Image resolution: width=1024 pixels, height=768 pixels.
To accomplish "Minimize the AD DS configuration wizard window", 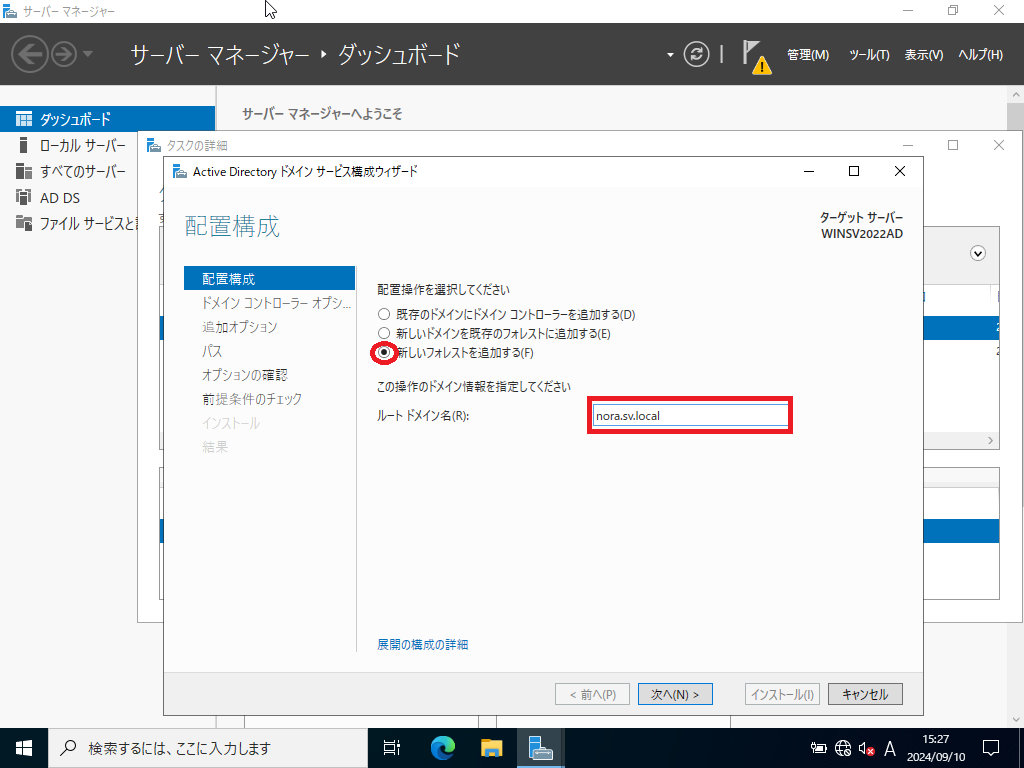I will pos(809,171).
